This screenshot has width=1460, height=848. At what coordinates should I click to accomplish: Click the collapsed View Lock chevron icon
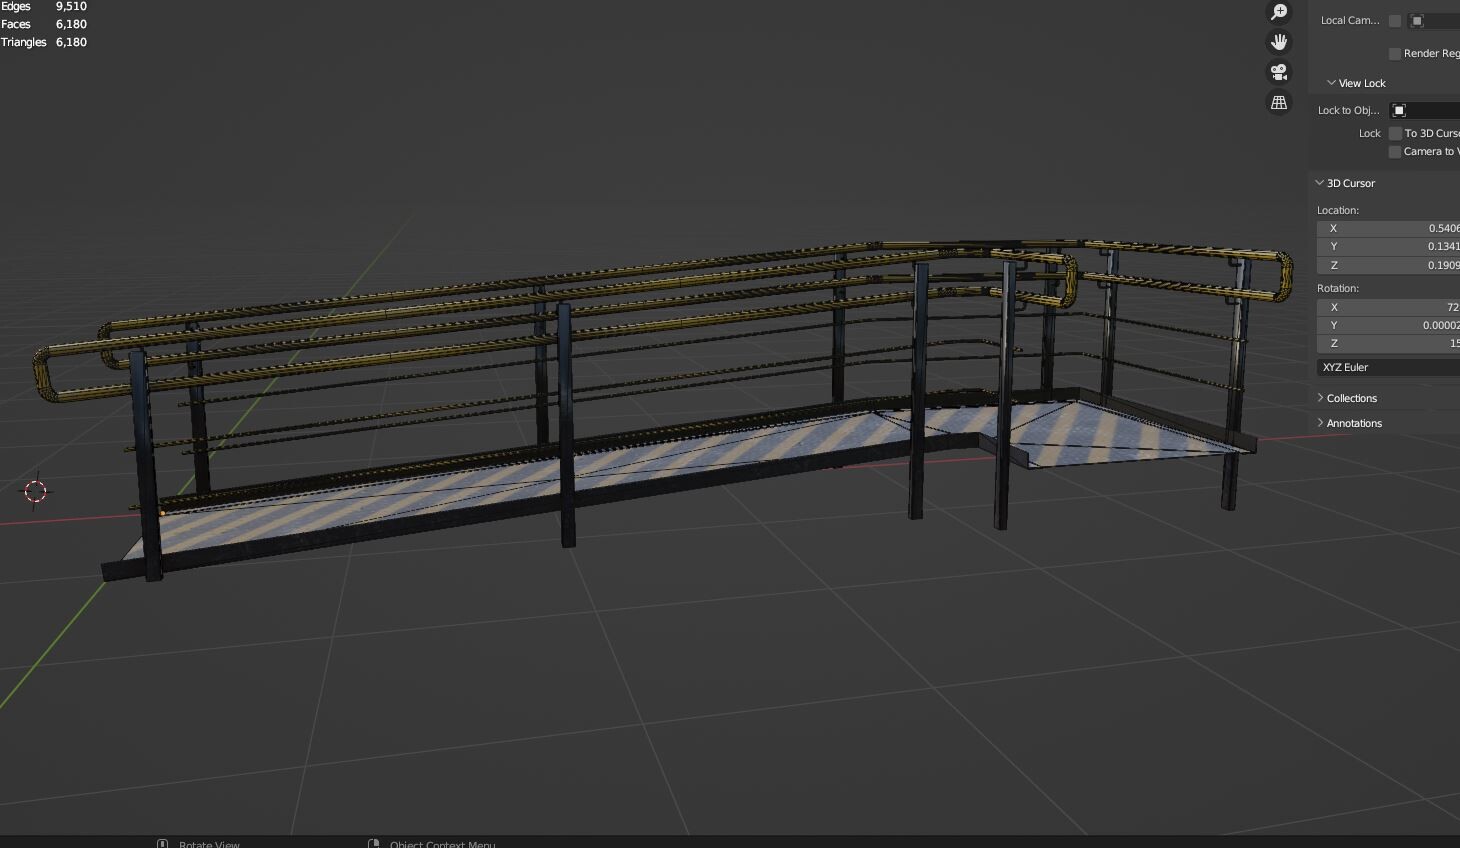point(1331,82)
